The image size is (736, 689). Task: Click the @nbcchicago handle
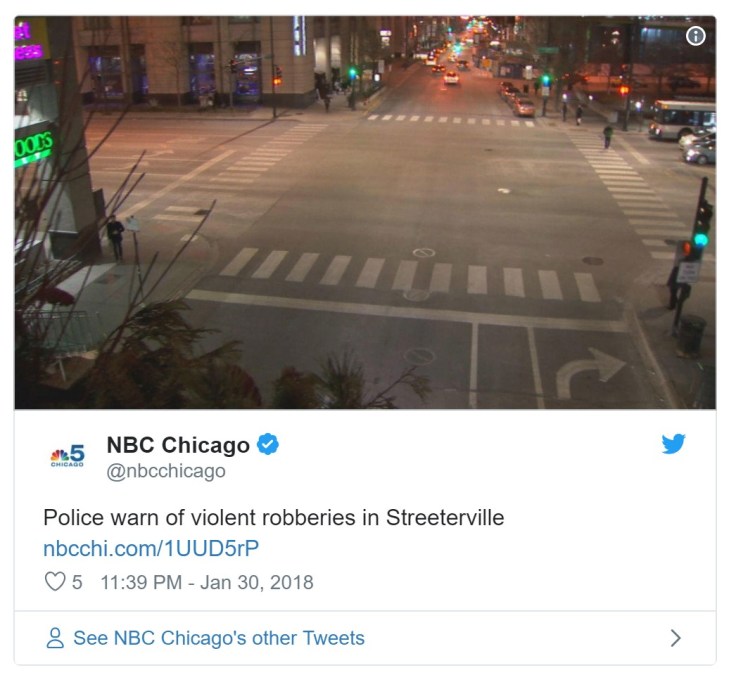(x=166, y=471)
